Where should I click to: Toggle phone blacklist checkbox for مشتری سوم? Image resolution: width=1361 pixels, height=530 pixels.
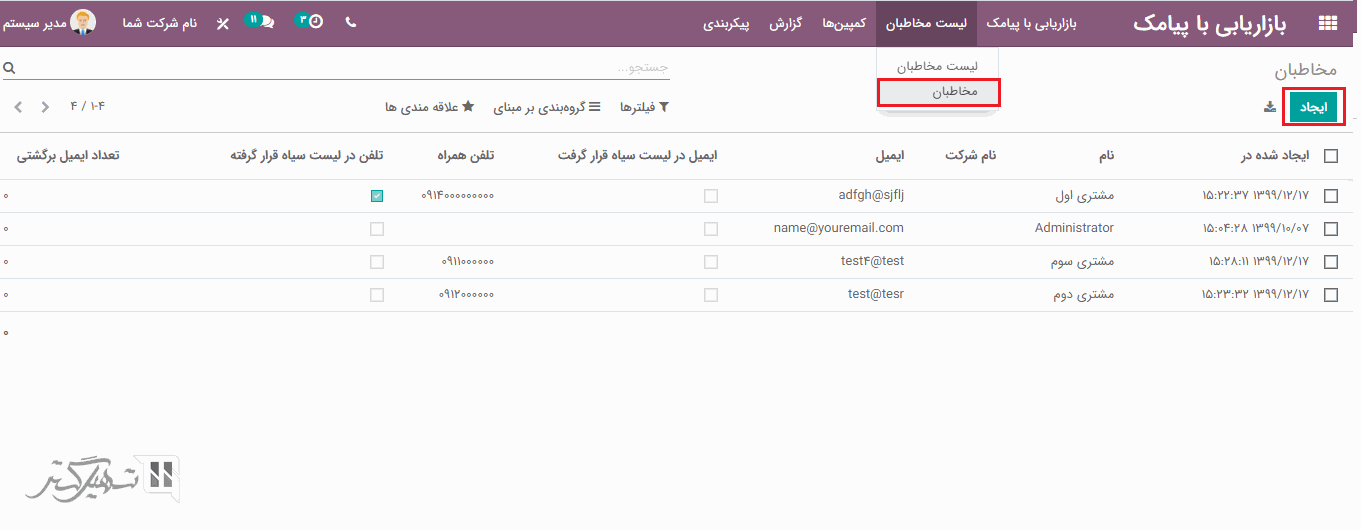click(x=377, y=262)
